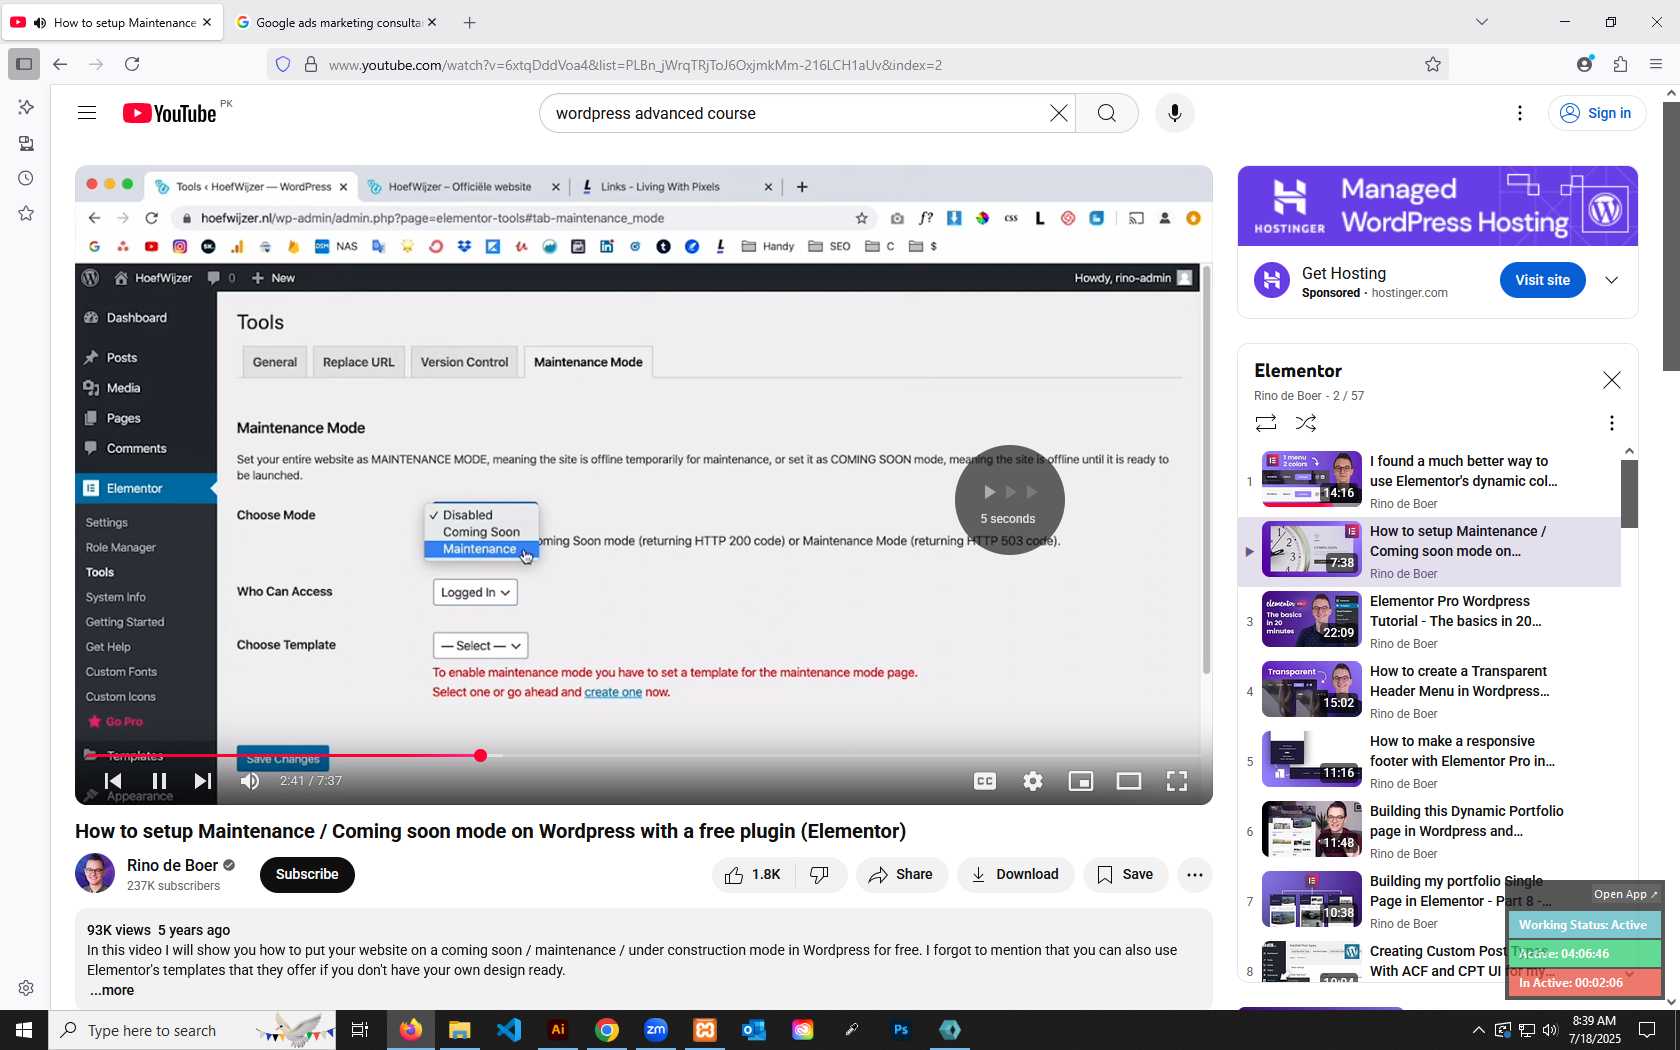The height and width of the screenshot is (1050, 1680).
Task: Like this video
Action: 753,875
